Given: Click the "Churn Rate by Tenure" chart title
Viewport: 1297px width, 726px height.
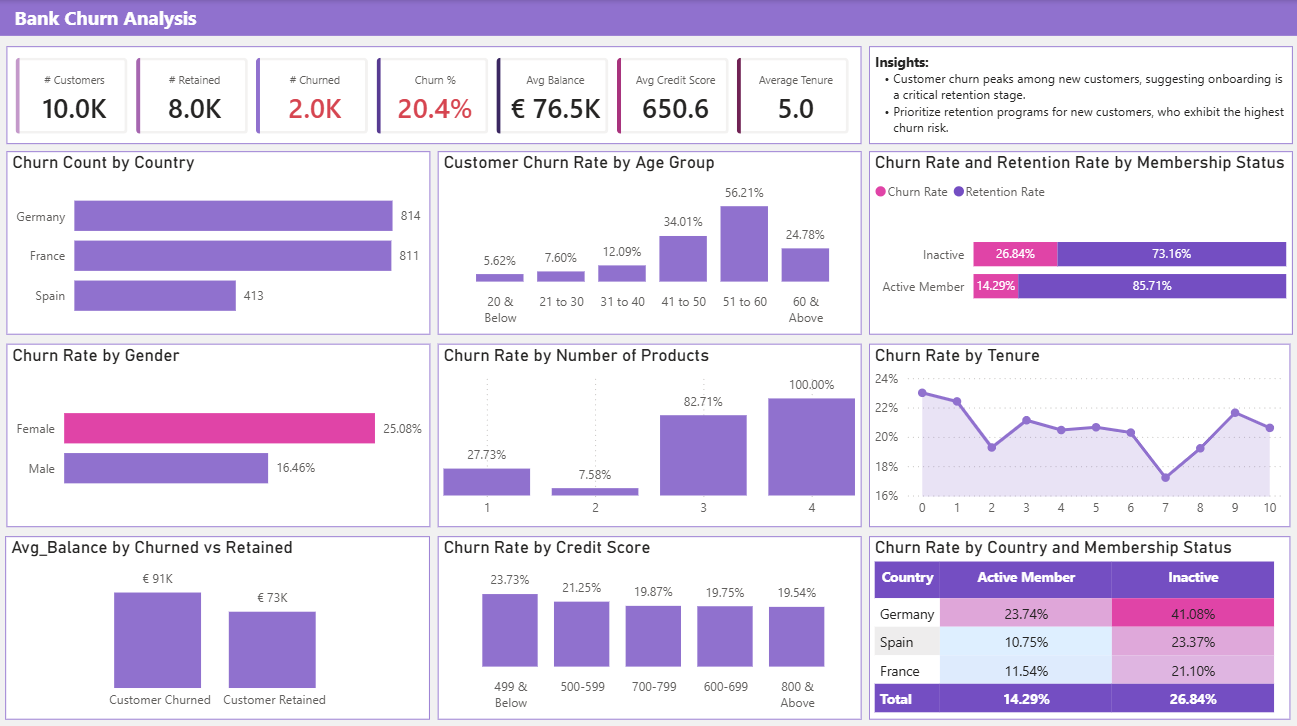Looking at the screenshot, I should coord(957,355).
